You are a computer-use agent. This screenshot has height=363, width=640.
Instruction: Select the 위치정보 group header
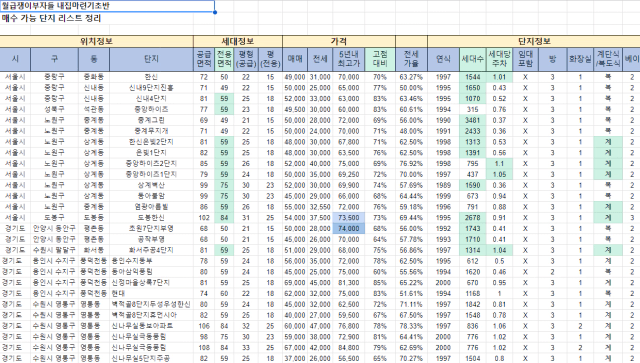[96, 41]
